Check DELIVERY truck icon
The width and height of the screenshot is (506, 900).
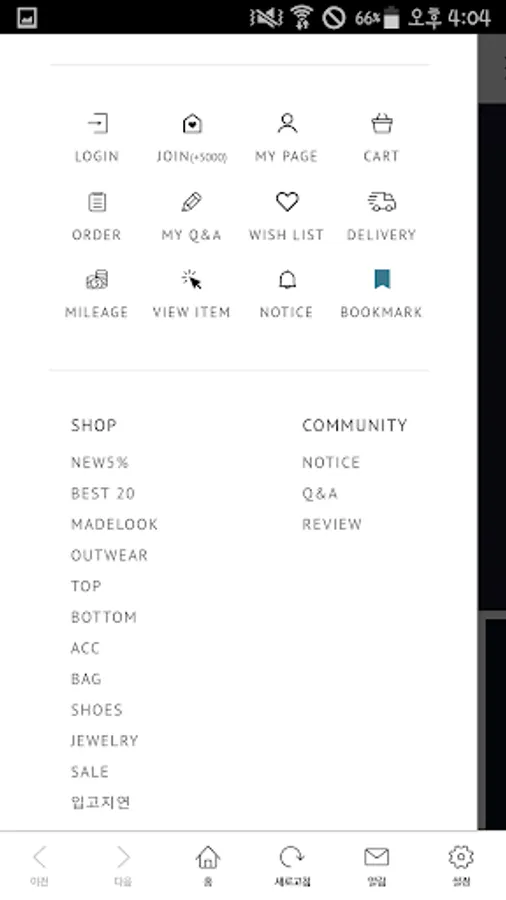(382, 202)
